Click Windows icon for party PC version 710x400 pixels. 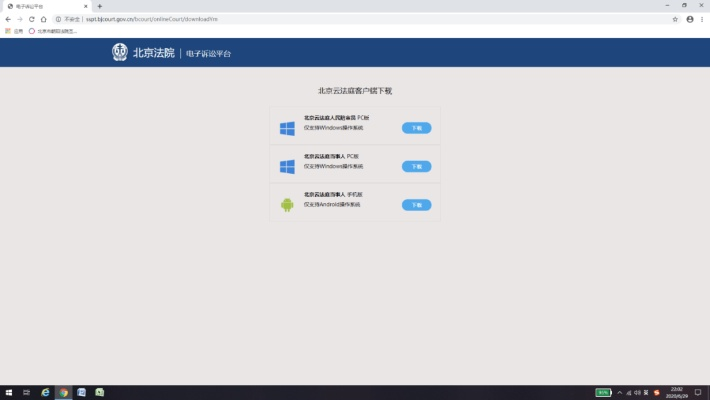(287, 166)
